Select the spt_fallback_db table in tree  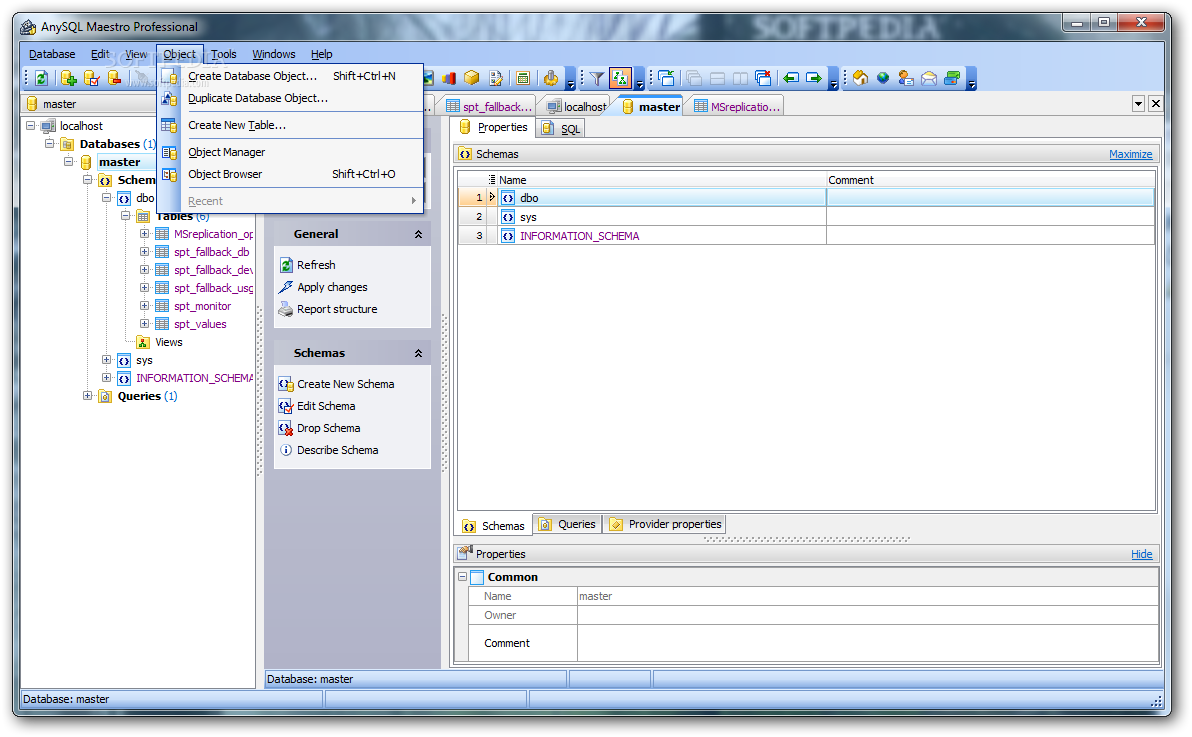pos(211,252)
